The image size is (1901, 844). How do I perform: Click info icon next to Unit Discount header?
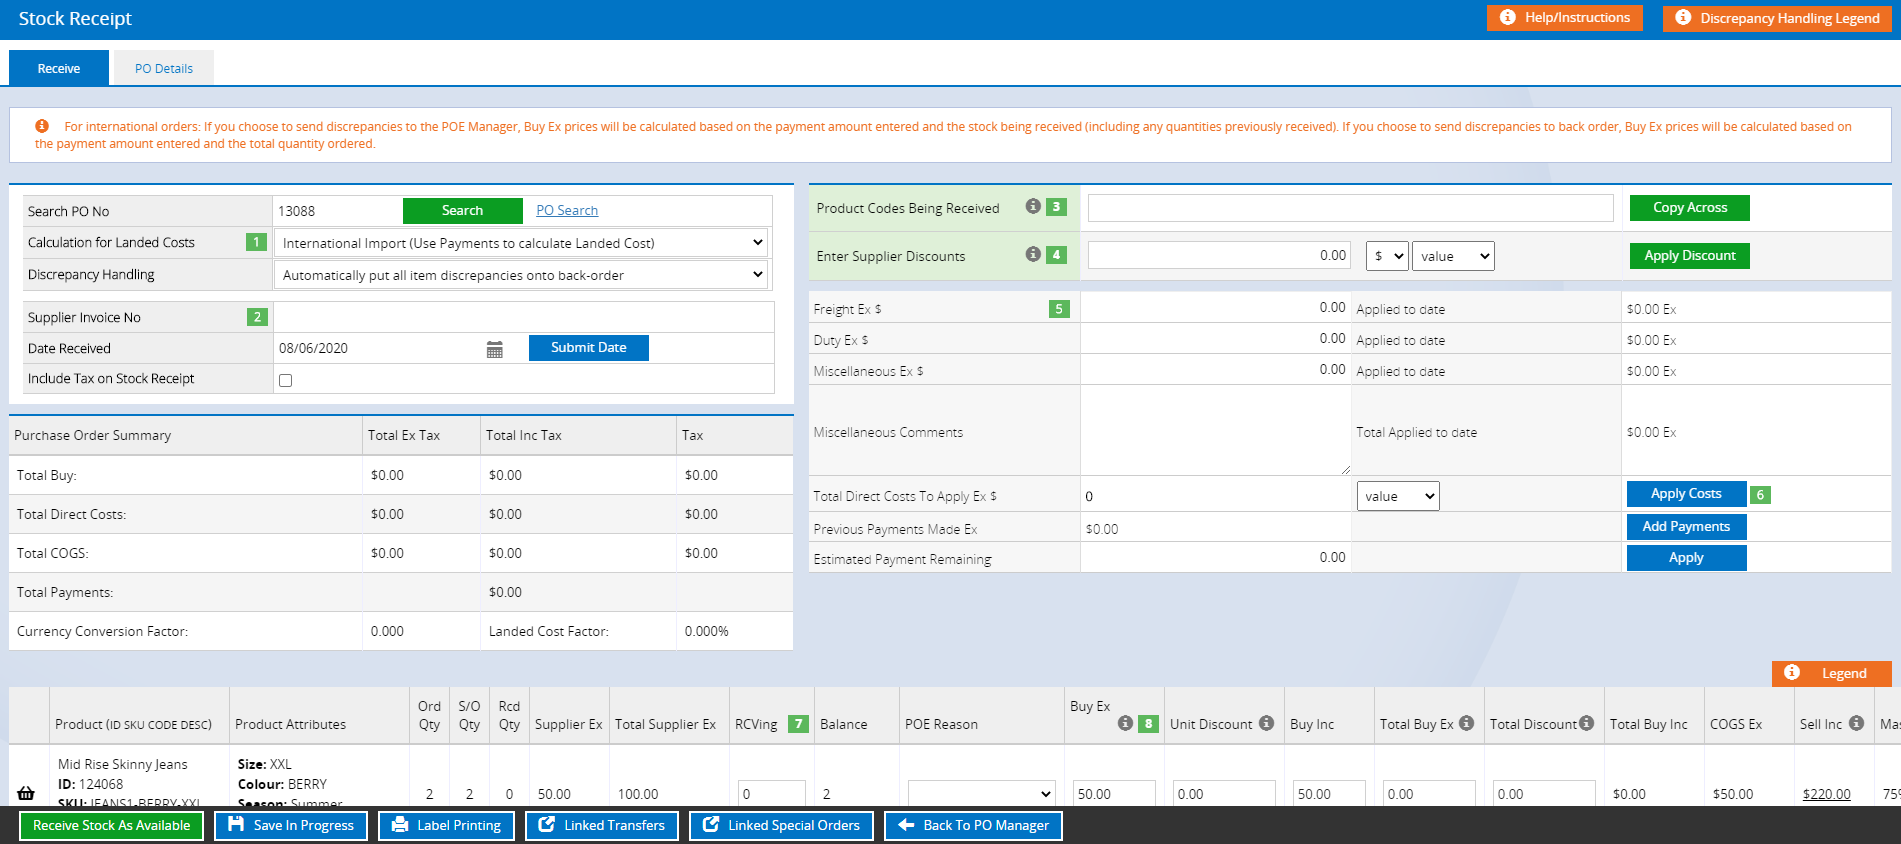[1266, 723]
